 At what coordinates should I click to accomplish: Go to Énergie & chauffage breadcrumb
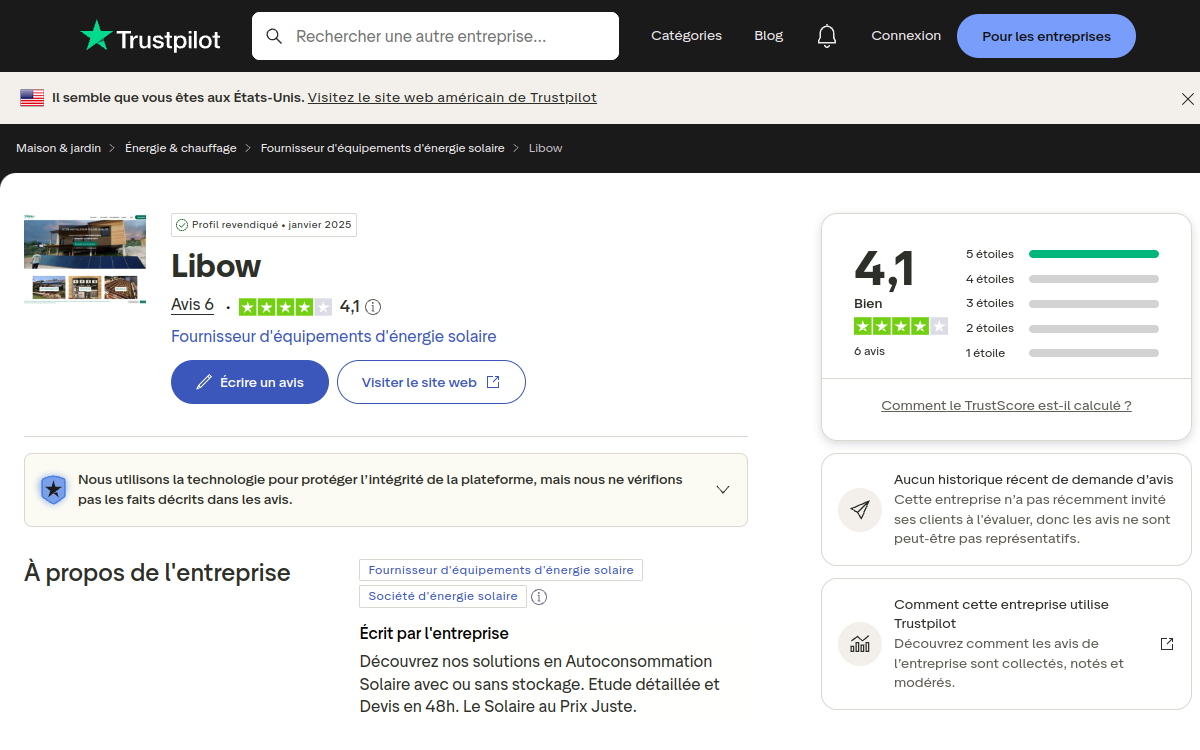click(x=181, y=148)
